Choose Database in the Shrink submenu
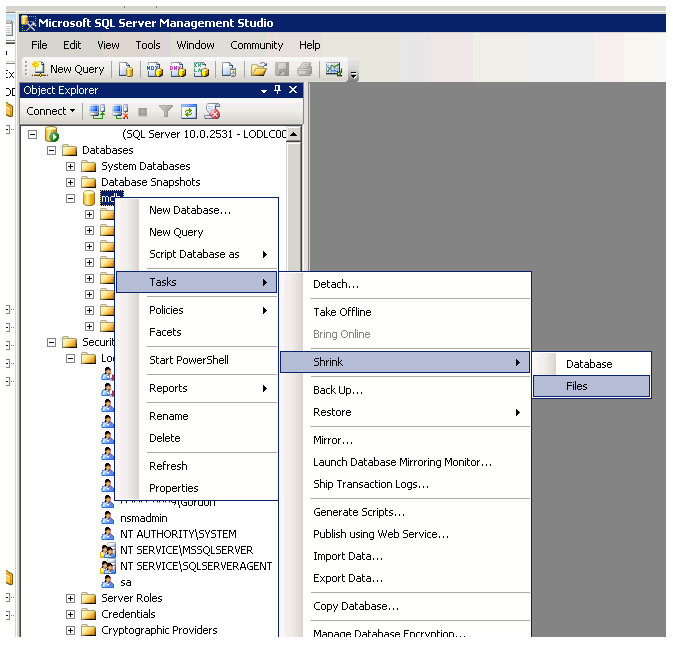Image resolution: width=673 pixels, height=645 pixels. [588, 364]
